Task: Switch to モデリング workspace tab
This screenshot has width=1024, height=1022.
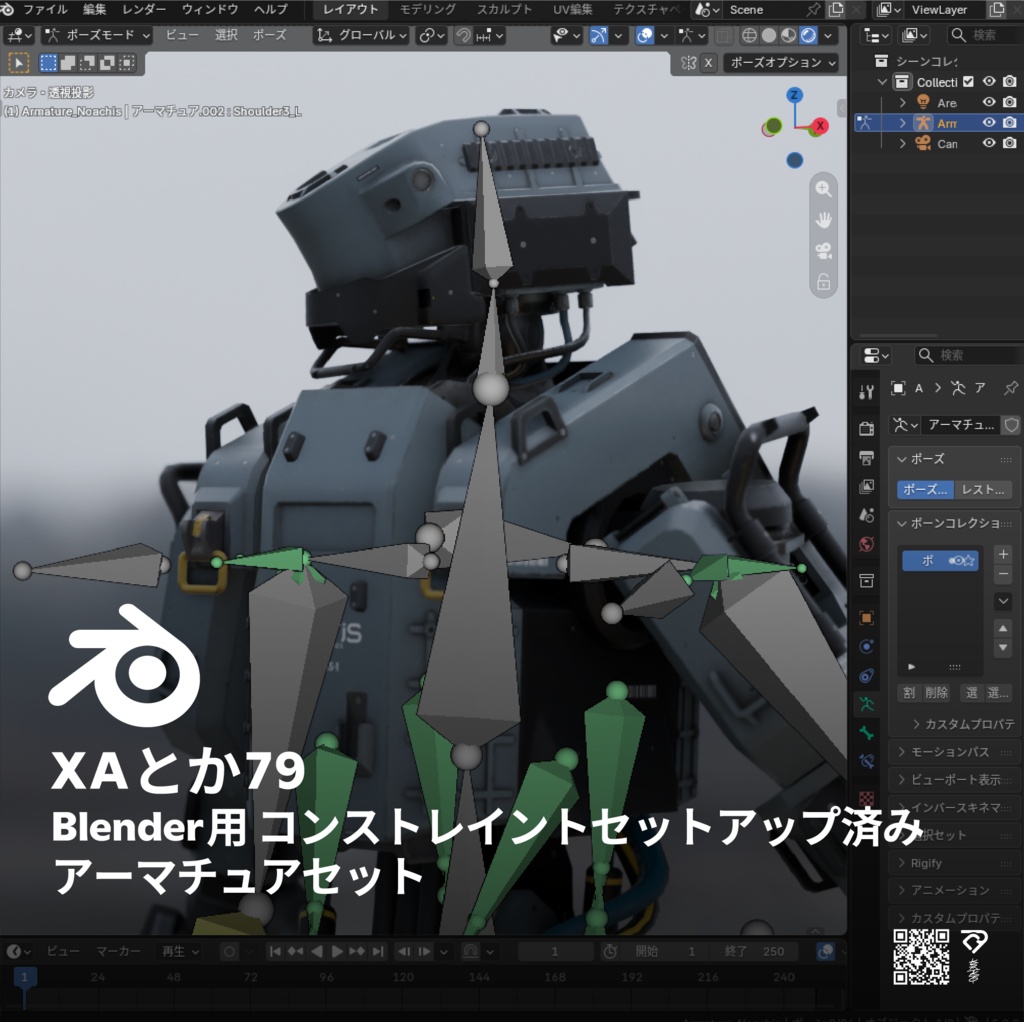Action: (x=428, y=9)
